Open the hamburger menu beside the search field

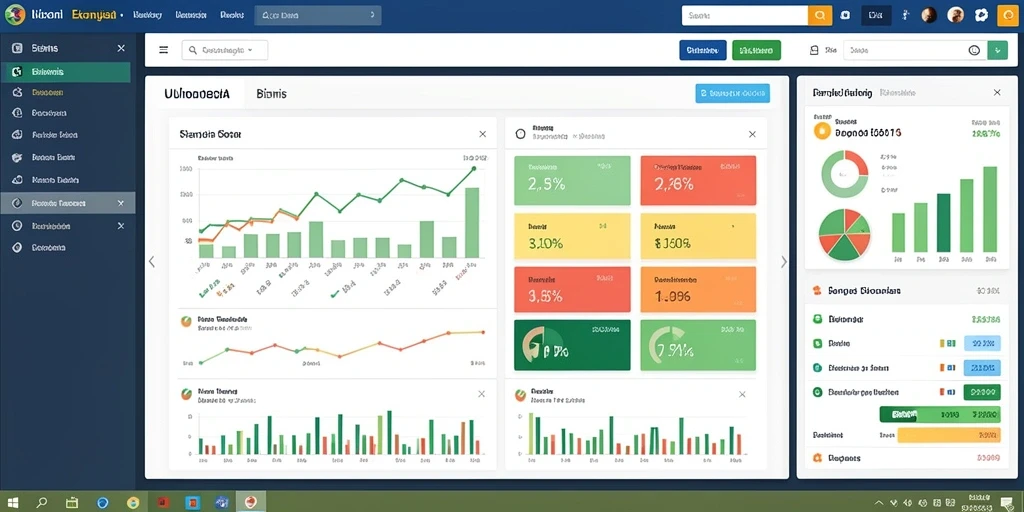coord(163,50)
